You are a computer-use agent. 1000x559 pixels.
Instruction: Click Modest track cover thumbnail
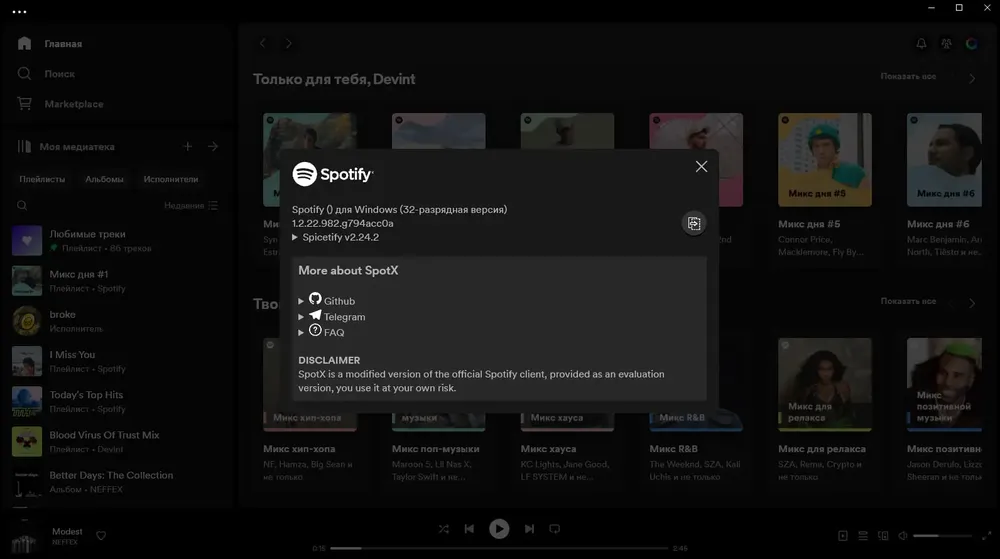pyautogui.click(x=24, y=537)
